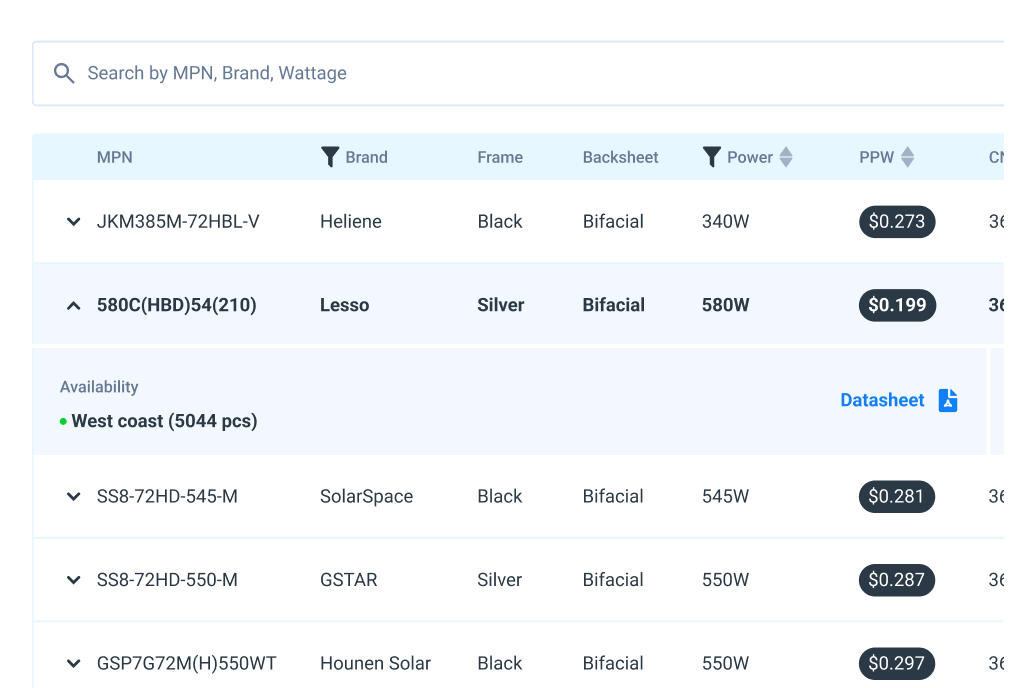Click green availability dot for West coast
The image size is (1012, 688).
[x=63, y=422]
